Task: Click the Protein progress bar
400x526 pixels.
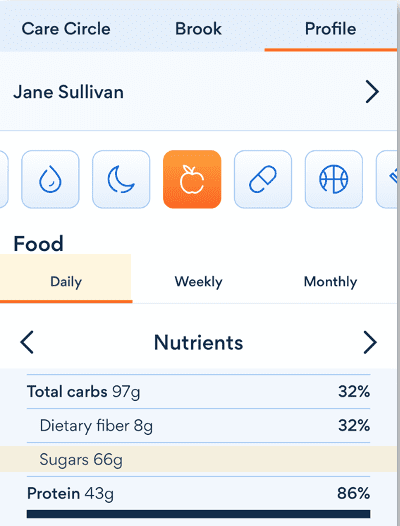Action: (x=198, y=514)
